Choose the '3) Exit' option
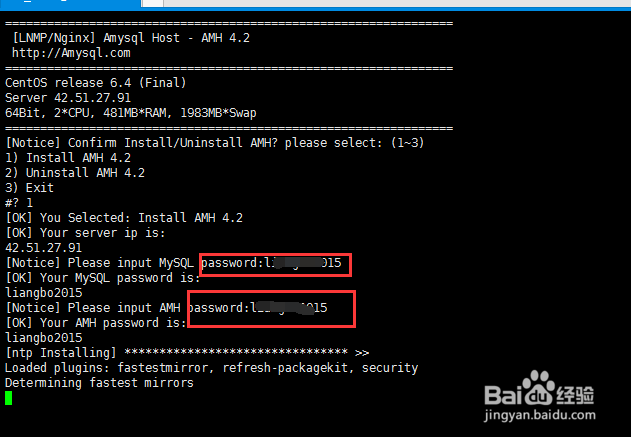This screenshot has width=631, height=437. click(30, 188)
